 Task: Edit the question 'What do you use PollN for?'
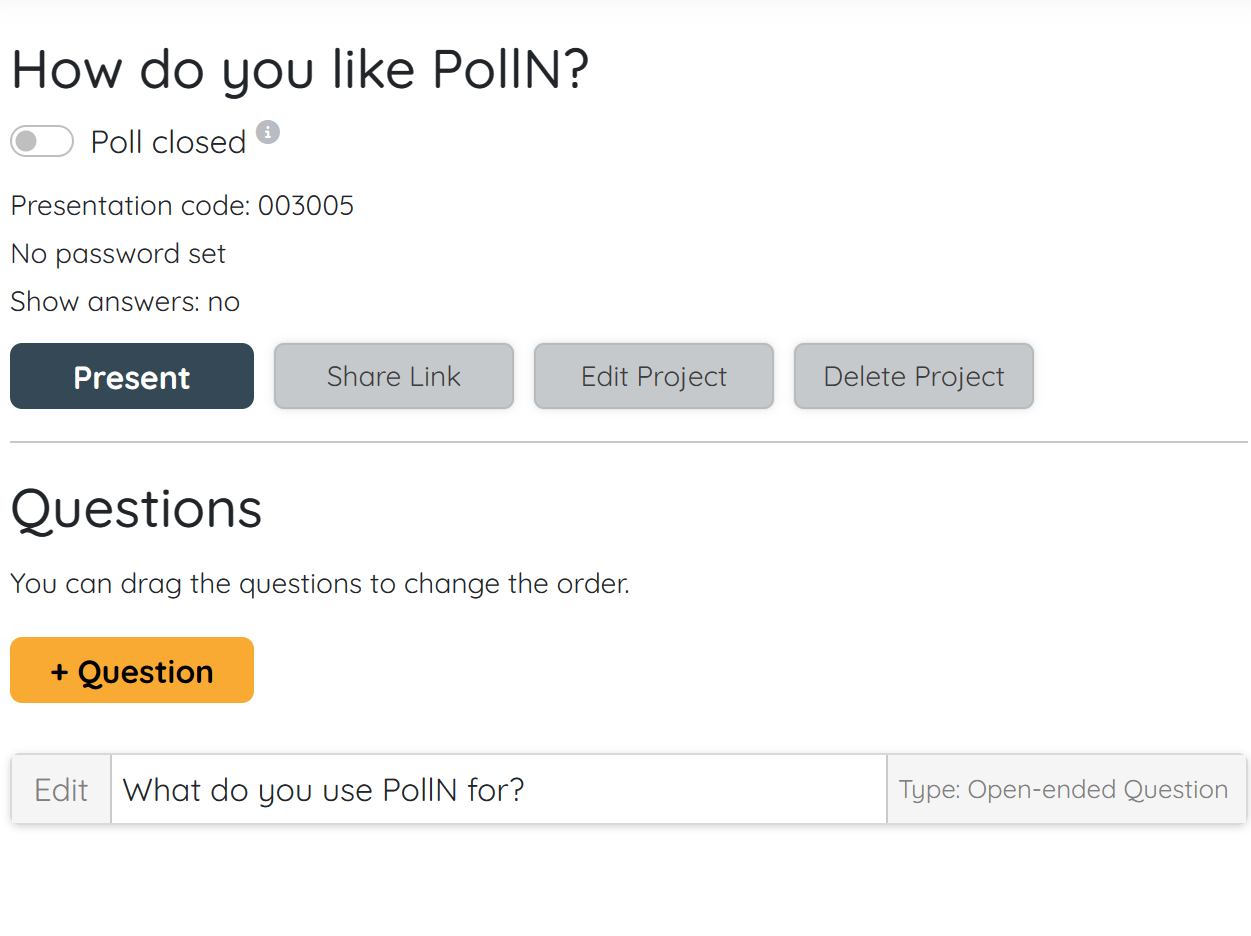pos(60,789)
